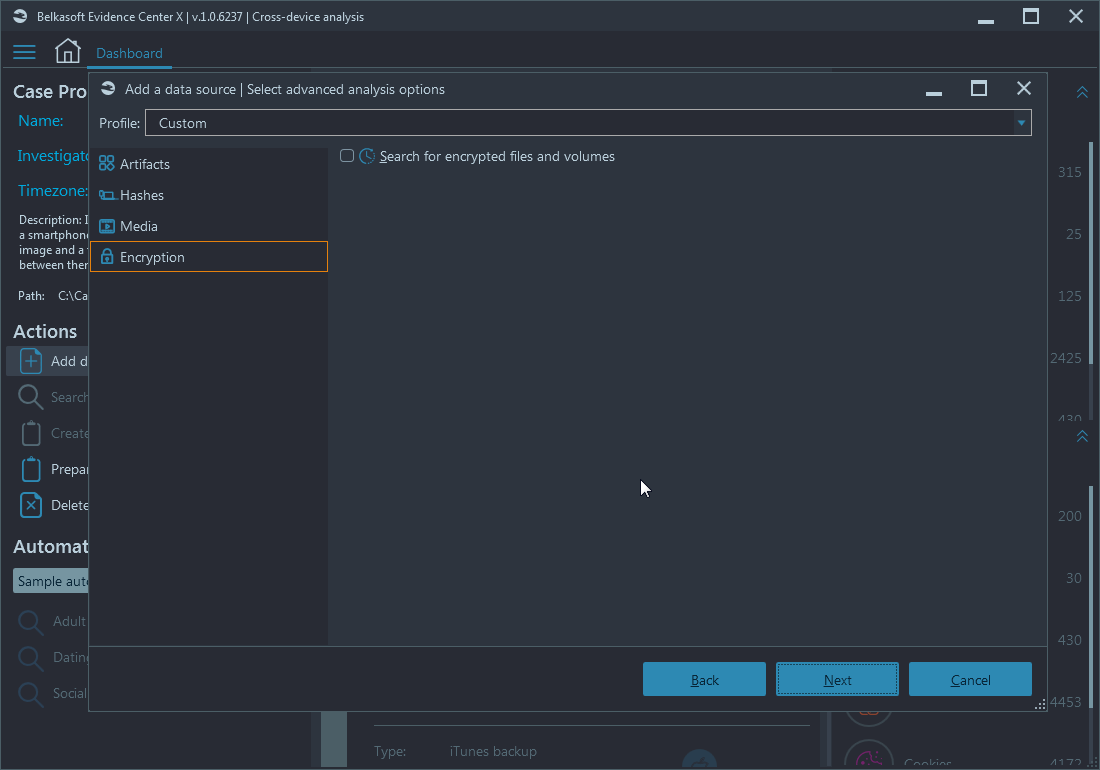Enable Search for encrypted files and volumes

347,156
